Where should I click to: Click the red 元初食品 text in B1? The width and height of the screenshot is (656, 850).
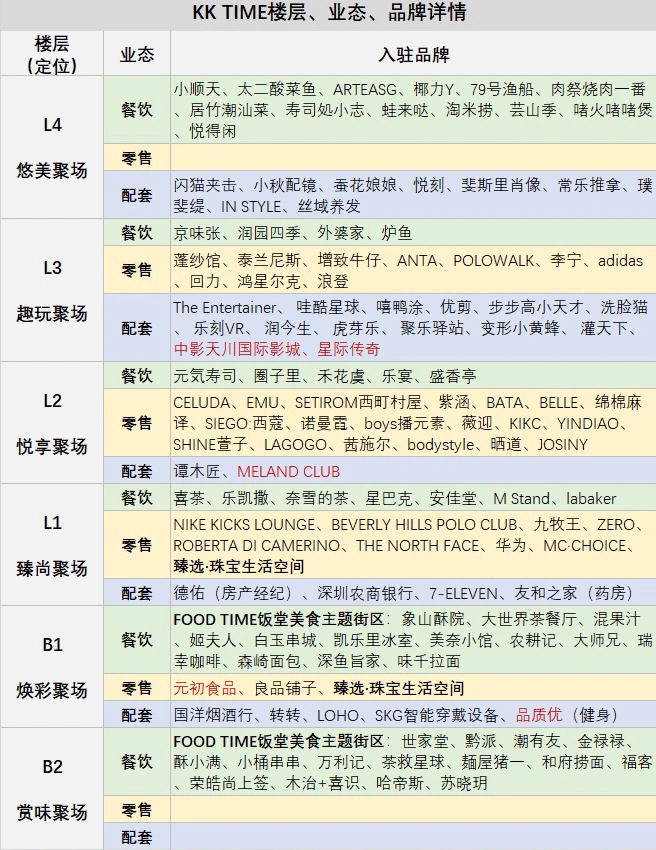click(x=205, y=688)
